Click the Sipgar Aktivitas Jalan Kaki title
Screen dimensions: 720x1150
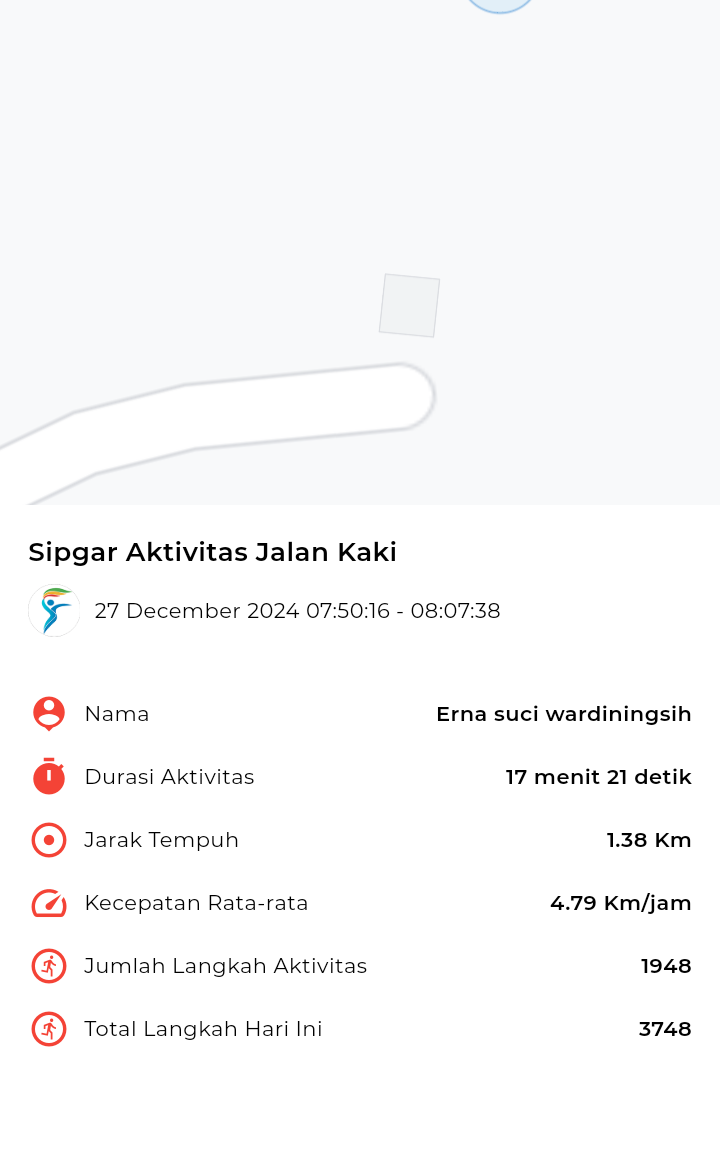point(213,552)
